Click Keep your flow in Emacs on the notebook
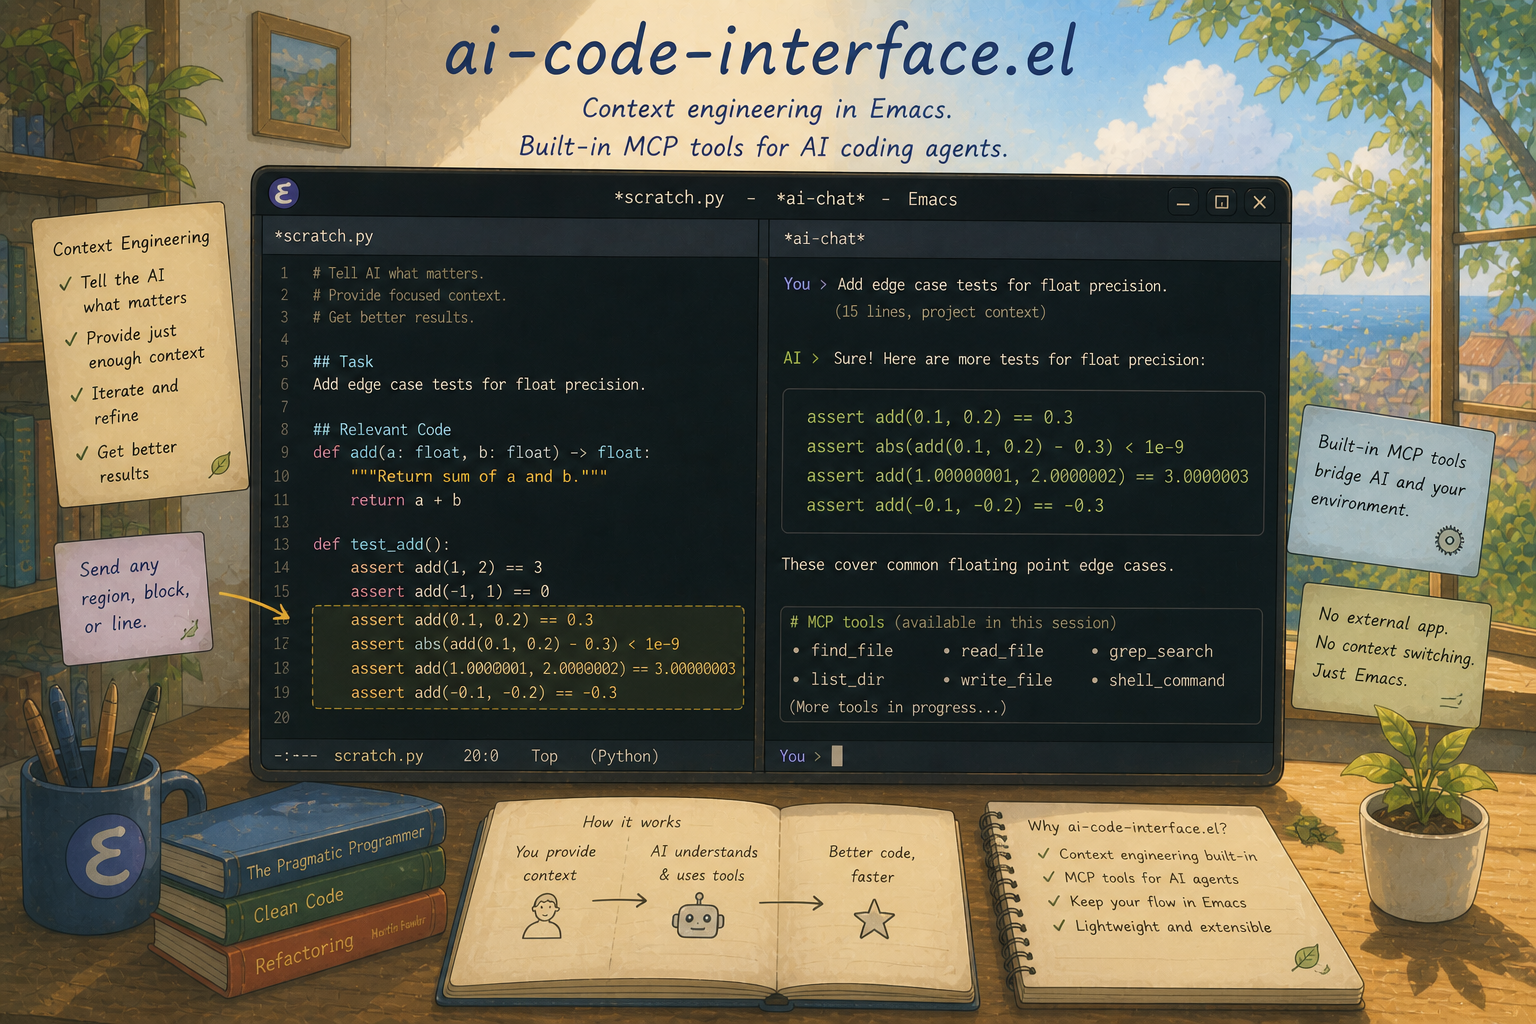Screen dimensions: 1536x1024 pyautogui.click(x=1158, y=902)
